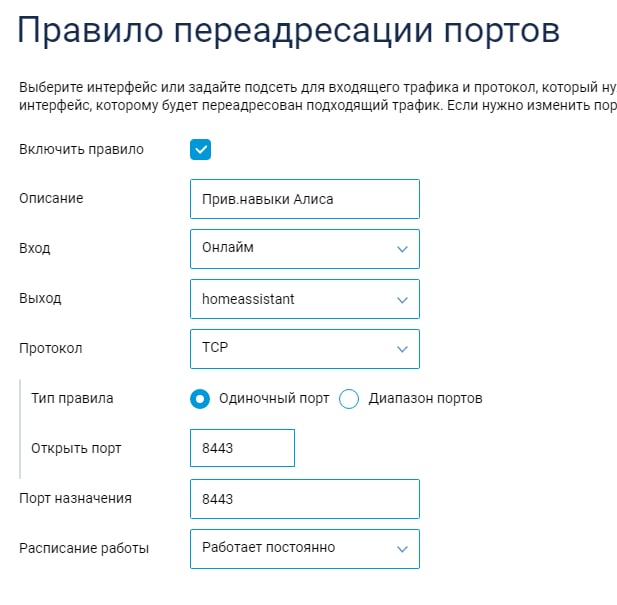This screenshot has height=605, width=617.
Task: Click the chevron arrow in the "Выход" field
Action: 402,299
